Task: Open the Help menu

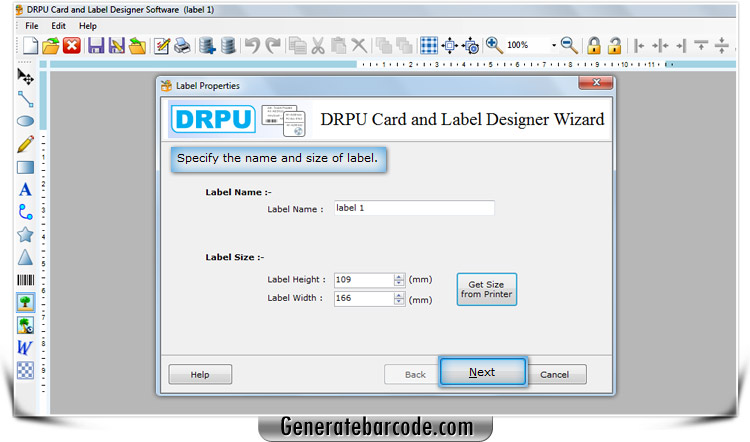Action: pos(88,26)
